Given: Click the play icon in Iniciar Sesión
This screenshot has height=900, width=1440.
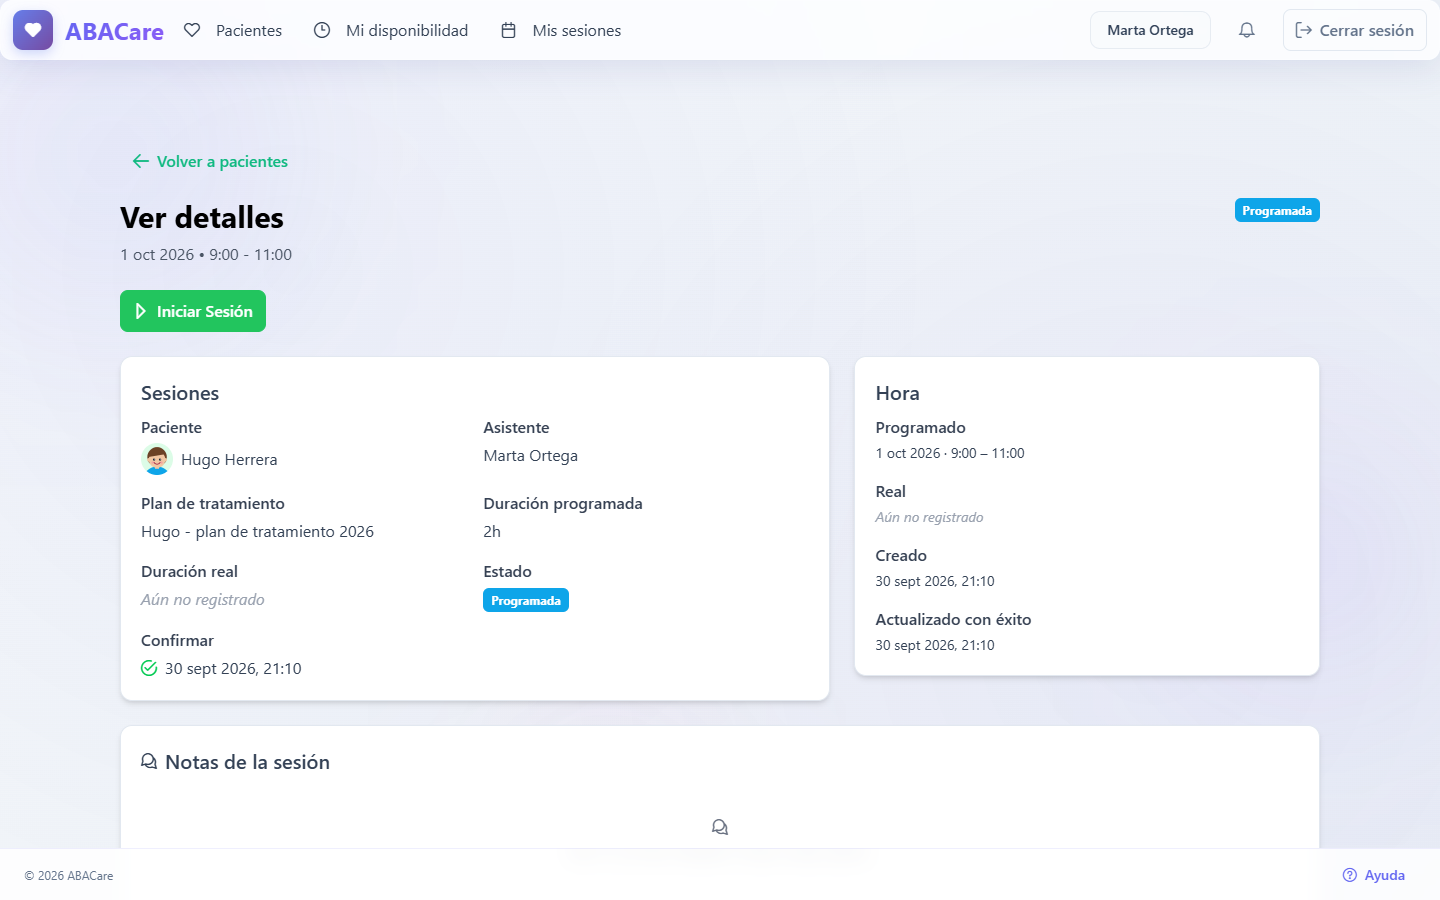Looking at the screenshot, I should pyautogui.click(x=141, y=311).
